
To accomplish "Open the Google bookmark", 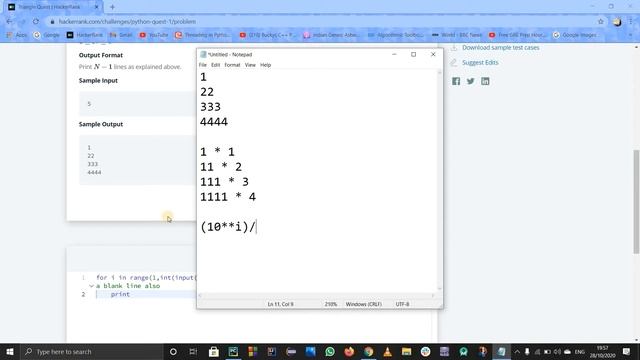I will pos(47,35).
